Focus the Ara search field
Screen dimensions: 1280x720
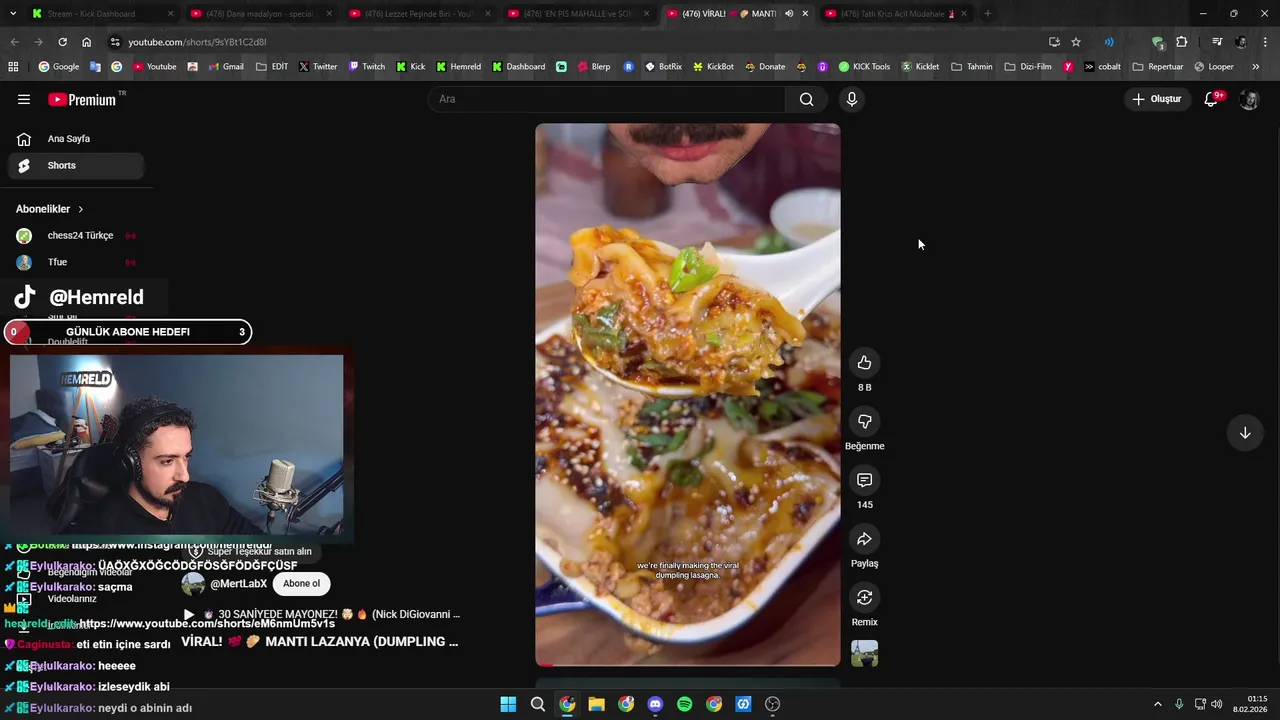coord(607,99)
